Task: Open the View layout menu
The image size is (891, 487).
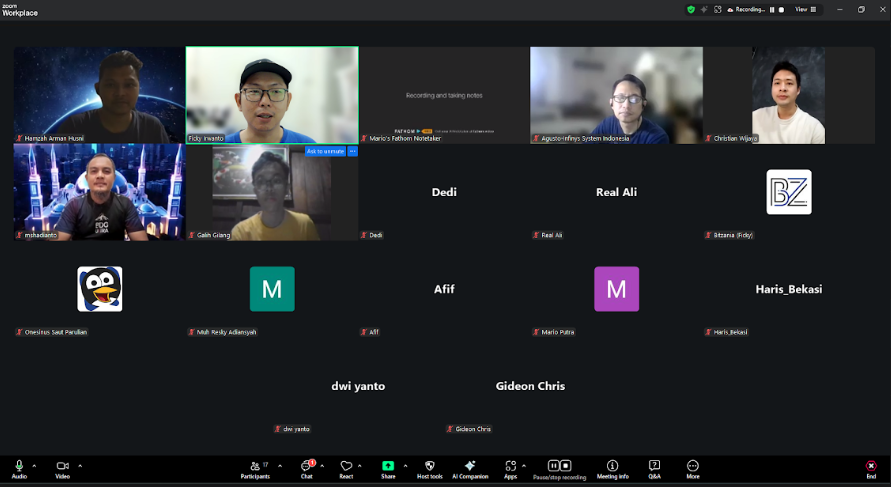Action: click(x=803, y=9)
